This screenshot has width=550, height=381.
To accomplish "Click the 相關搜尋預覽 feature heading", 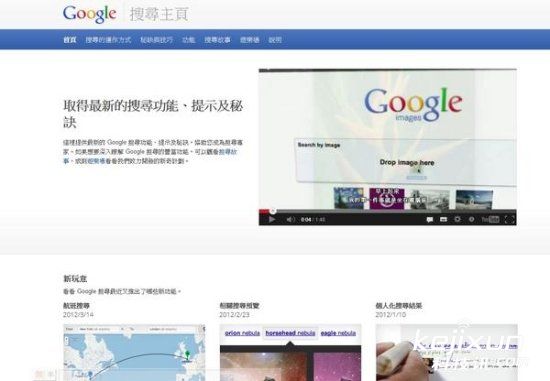I will tap(240, 306).
